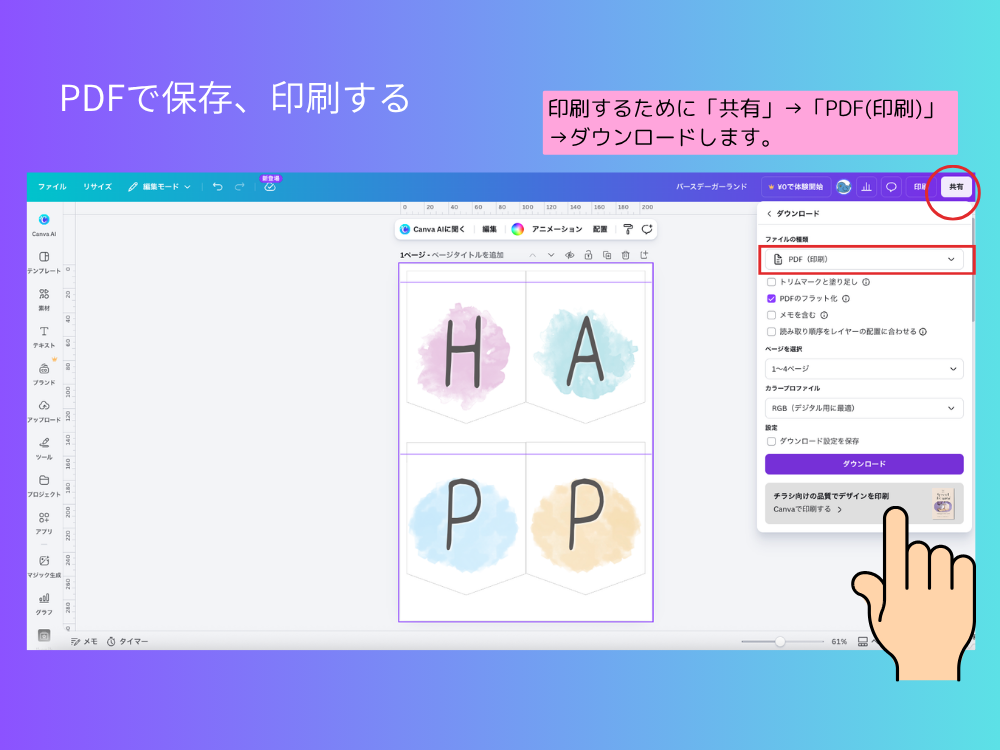Click the user profile avatar

pyautogui.click(x=844, y=187)
